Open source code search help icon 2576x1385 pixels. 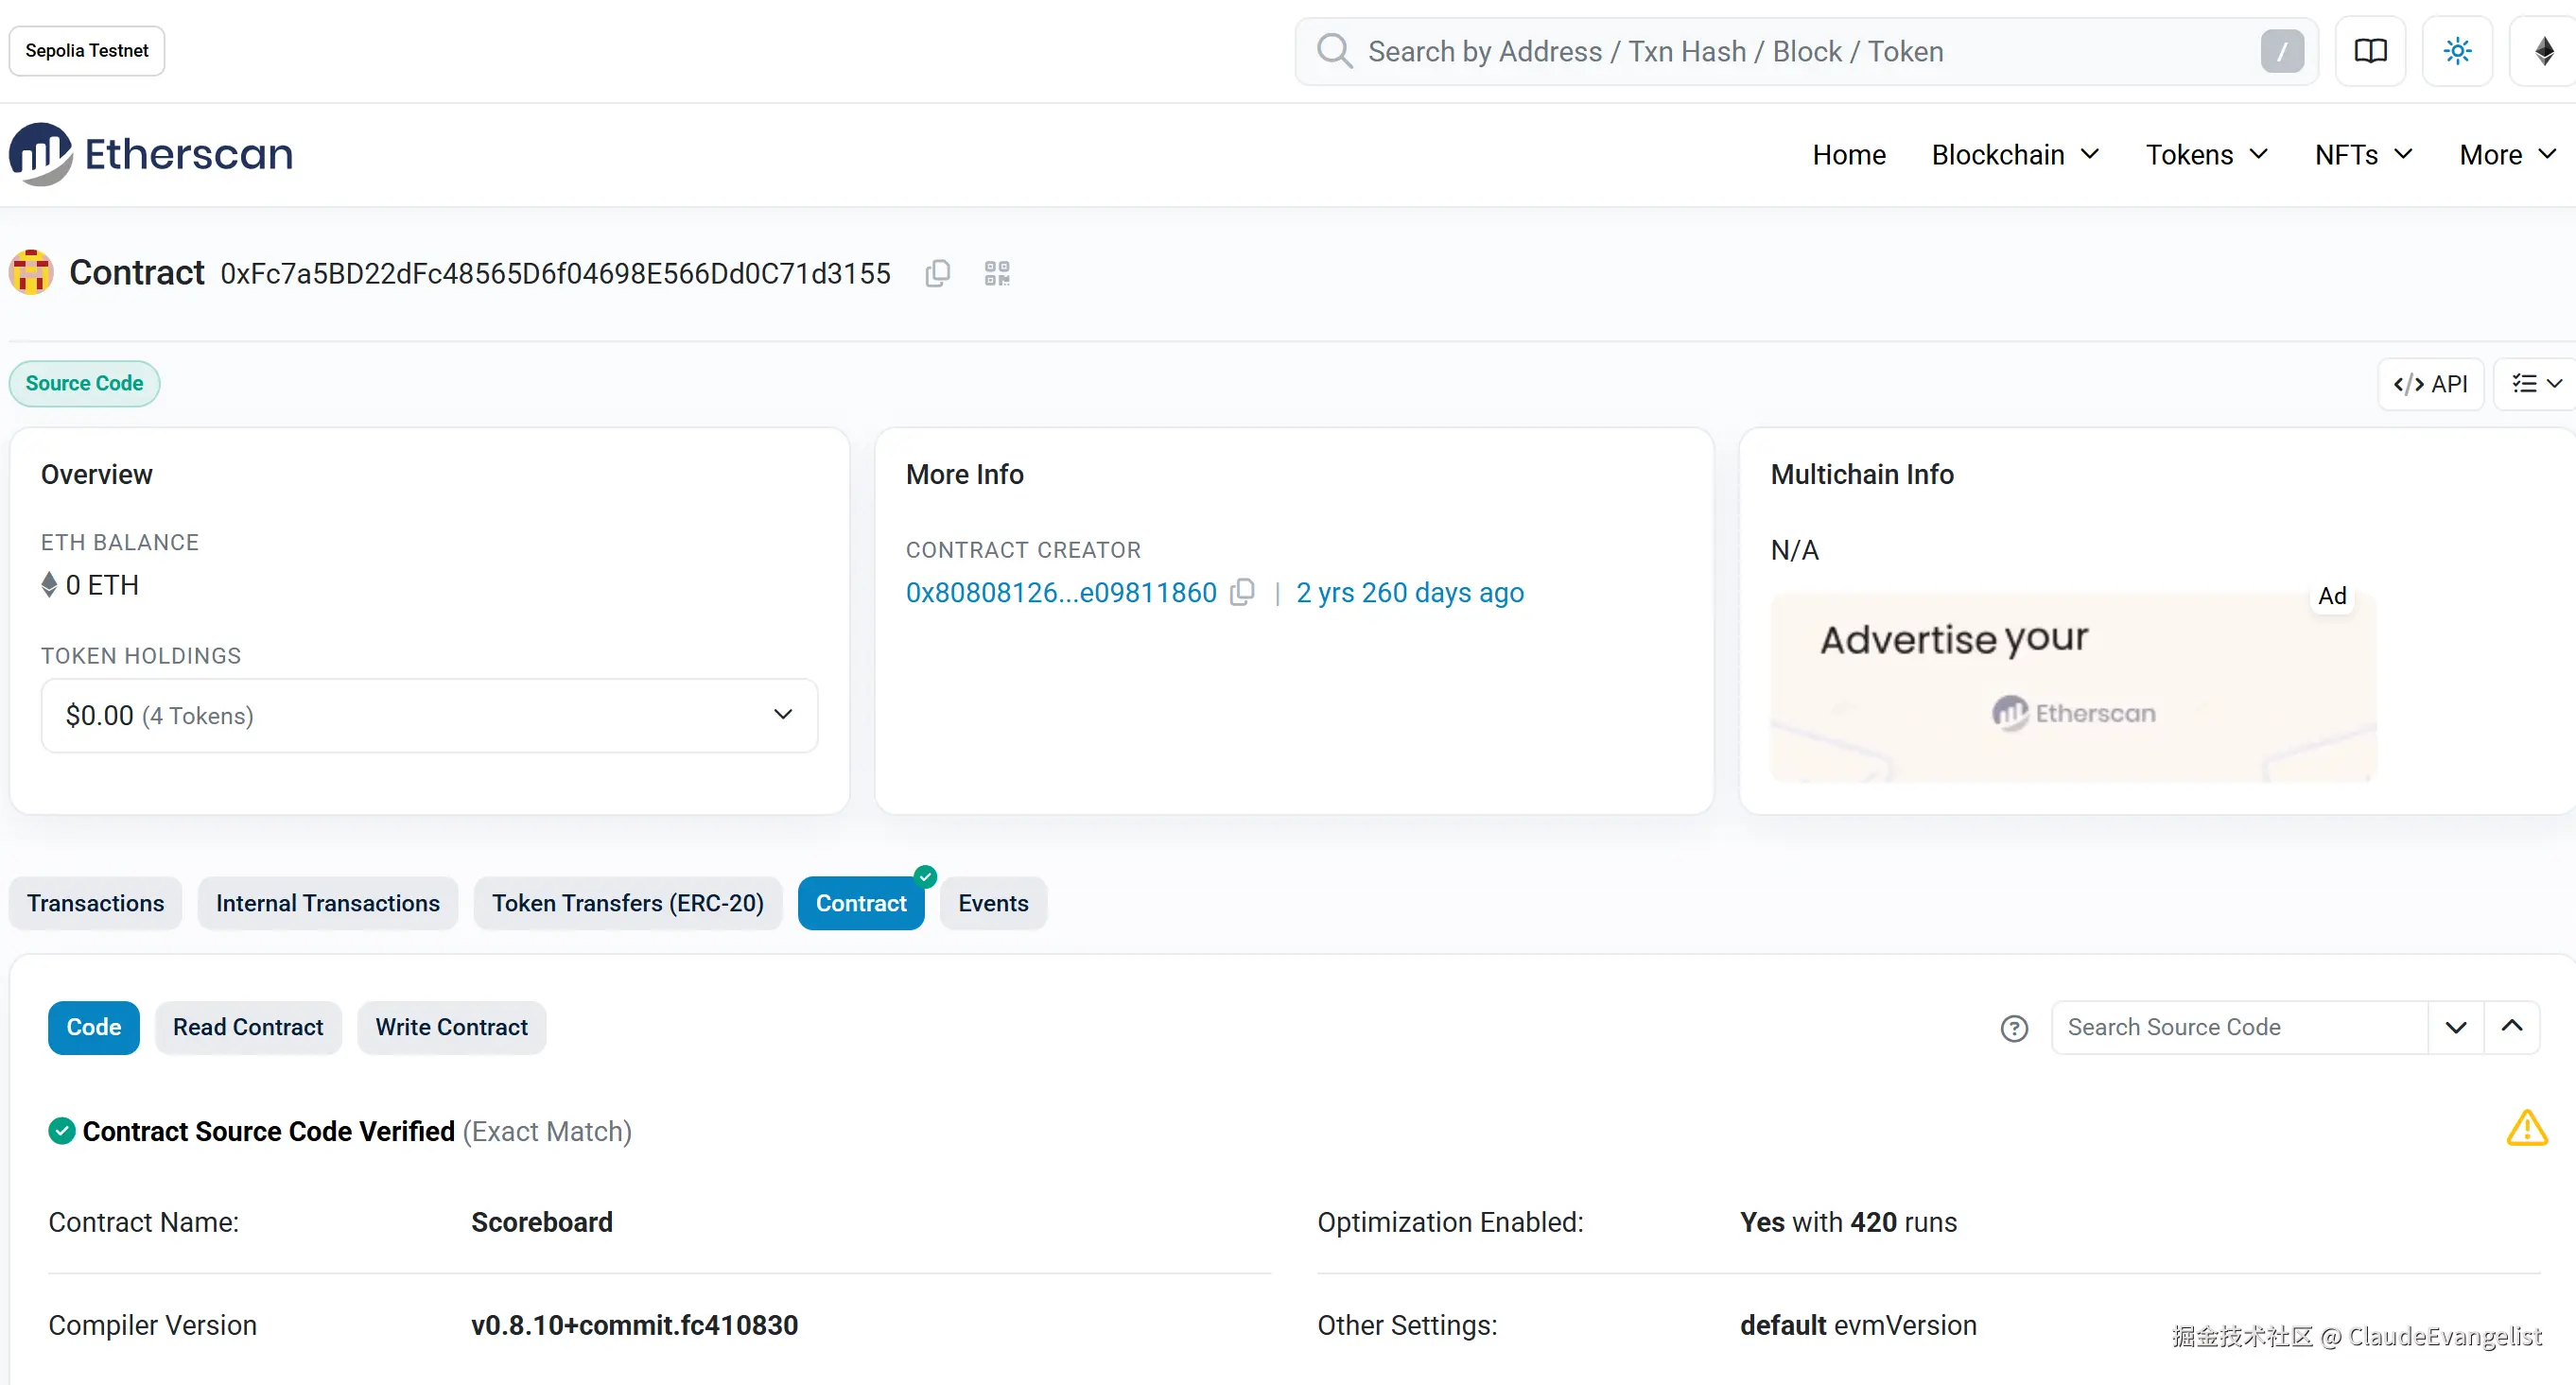pyautogui.click(x=2014, y=1028)
